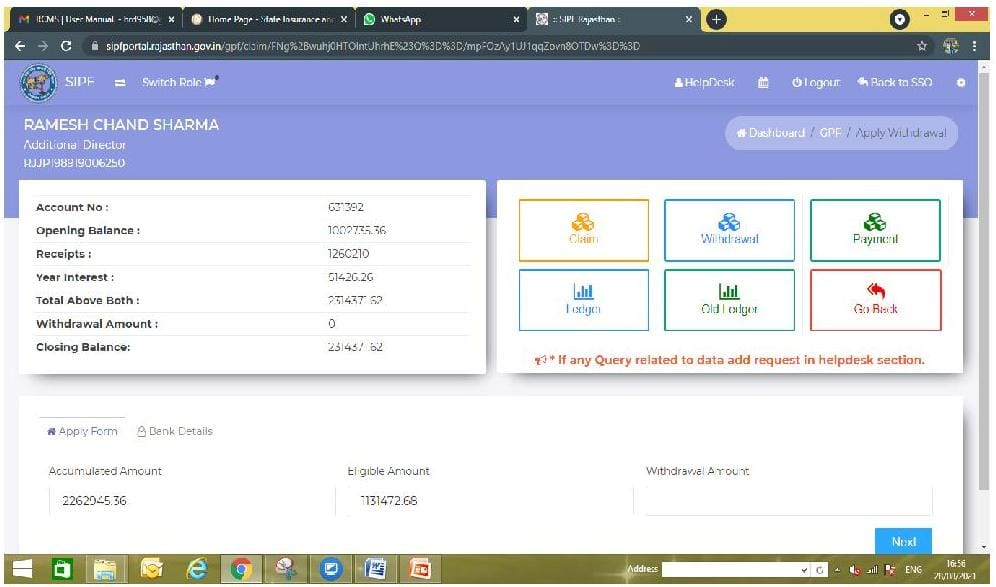996x587 pixels.
Task: Select the SIPF Rajasthan browser tab
Action: [x=614, y=20]
